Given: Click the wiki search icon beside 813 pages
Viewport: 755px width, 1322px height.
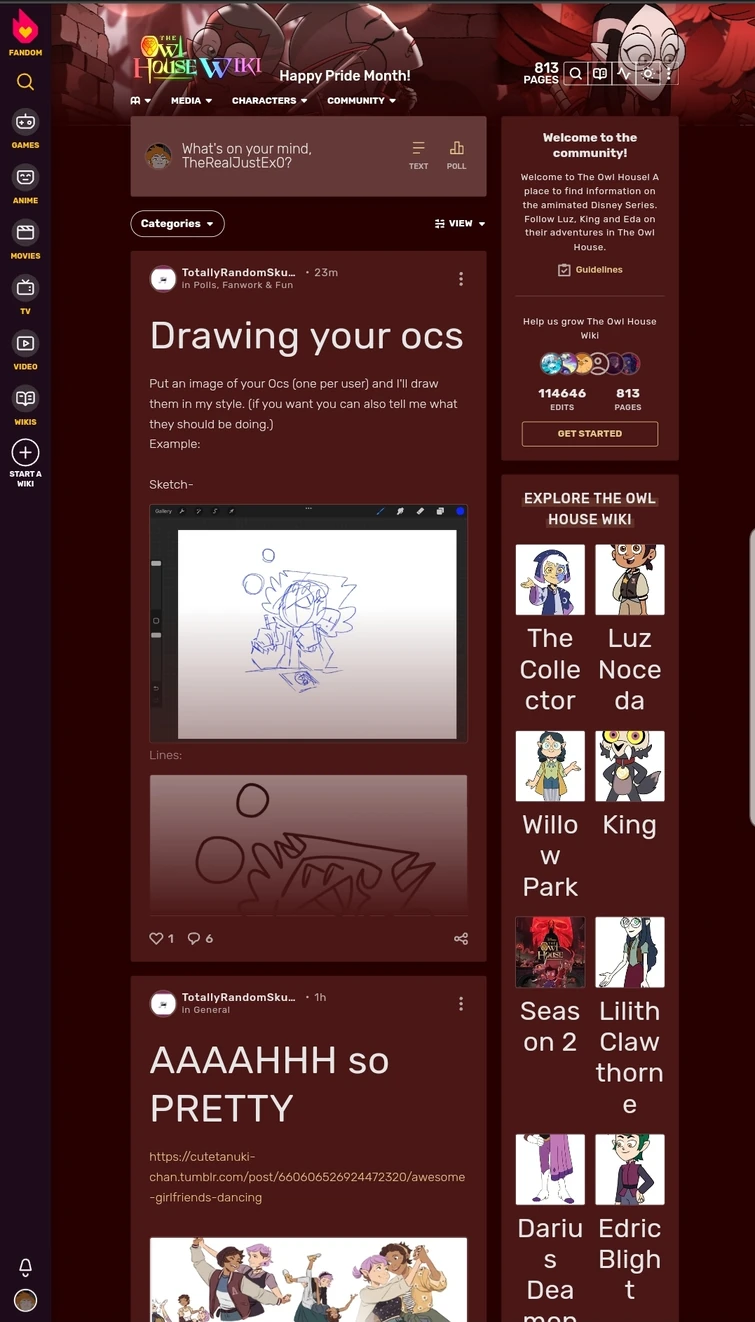Looking at the screenshot, I should pyautogui.click(x=575, y=73).
